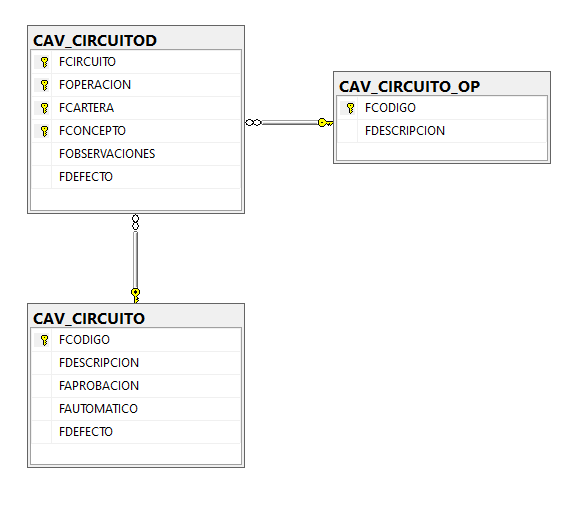Click the primary key icon beside FCIRCUITO

point(44,62)
